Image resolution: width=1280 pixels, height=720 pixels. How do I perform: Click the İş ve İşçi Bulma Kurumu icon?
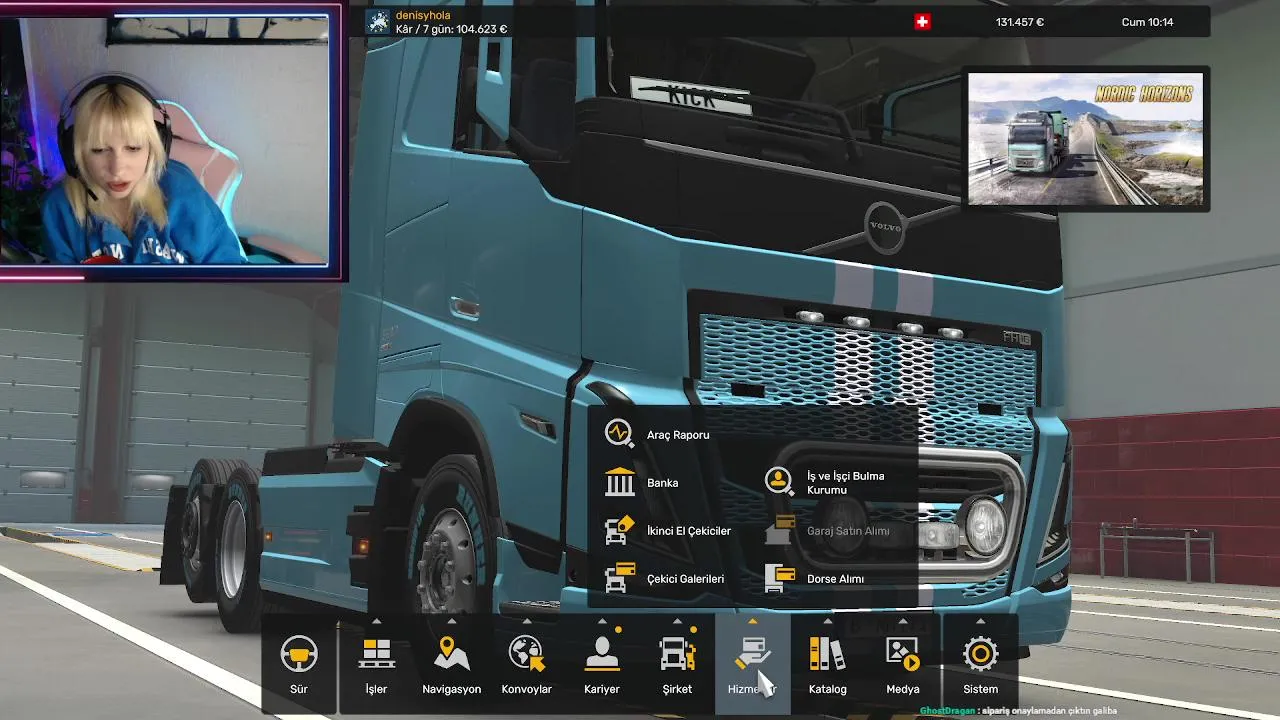[x=780, y=482]
